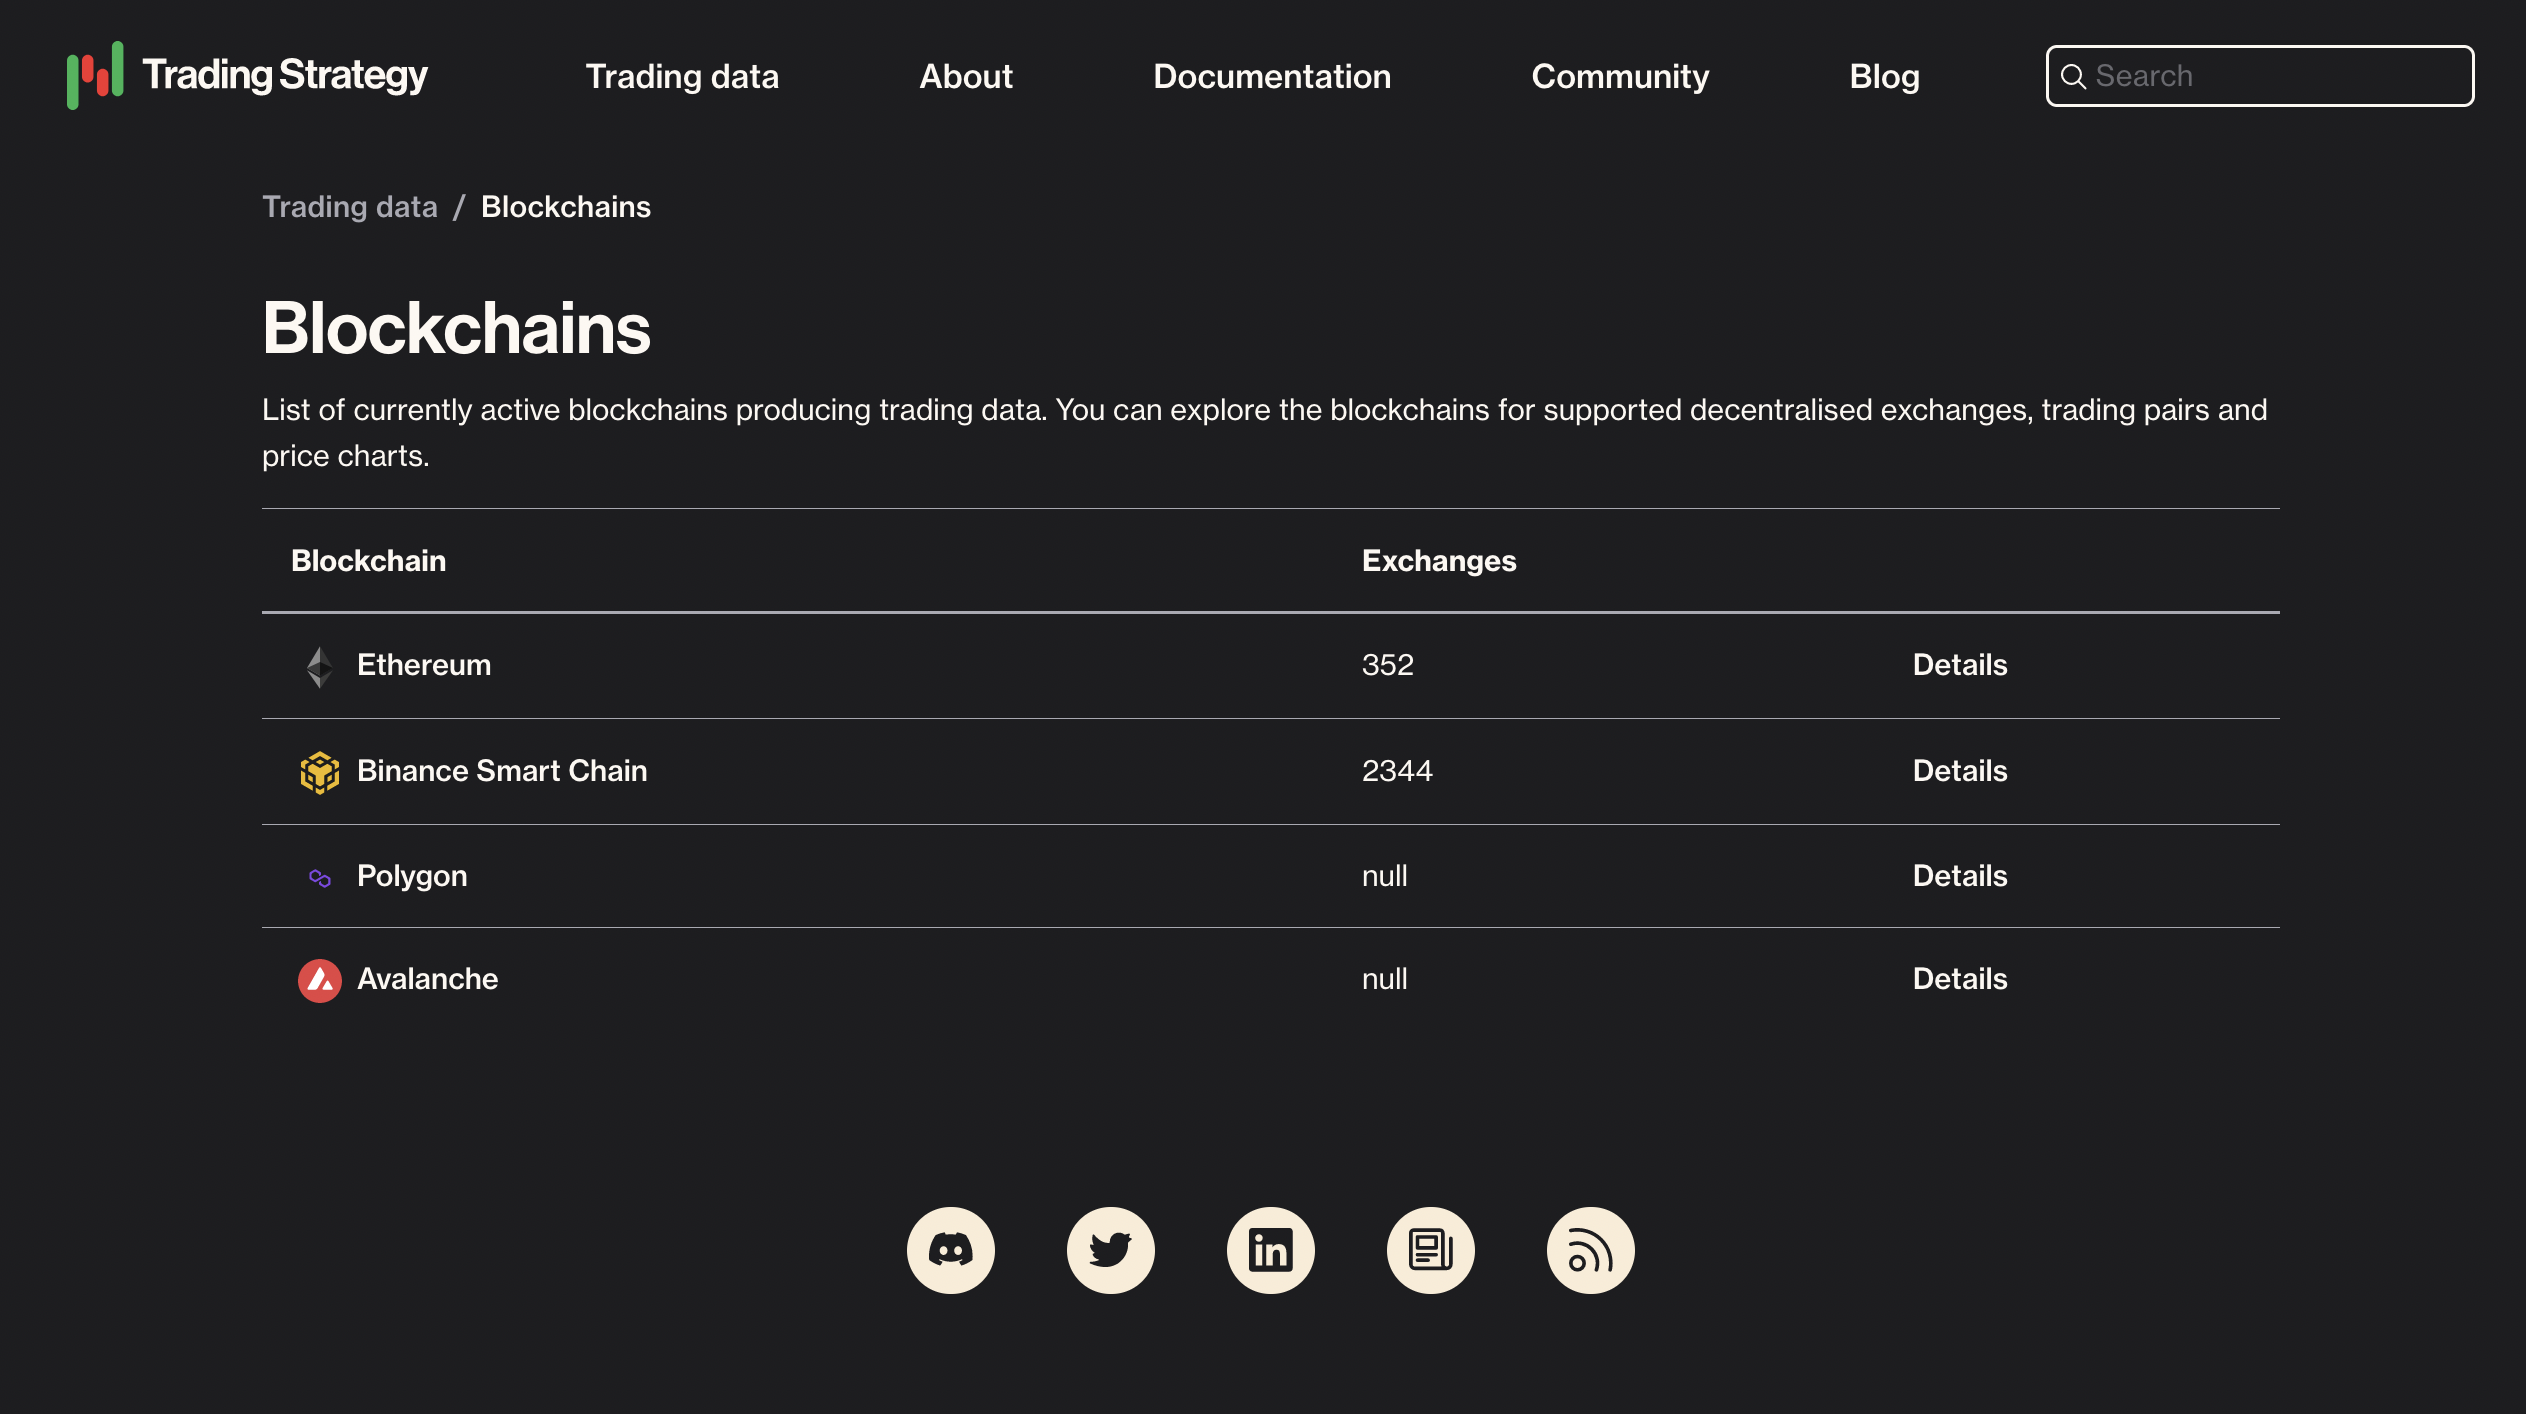2526x1414 pixels.
Task: Click the search magnifier icon
Action: pyautogui.click(x=2074, y=75)
